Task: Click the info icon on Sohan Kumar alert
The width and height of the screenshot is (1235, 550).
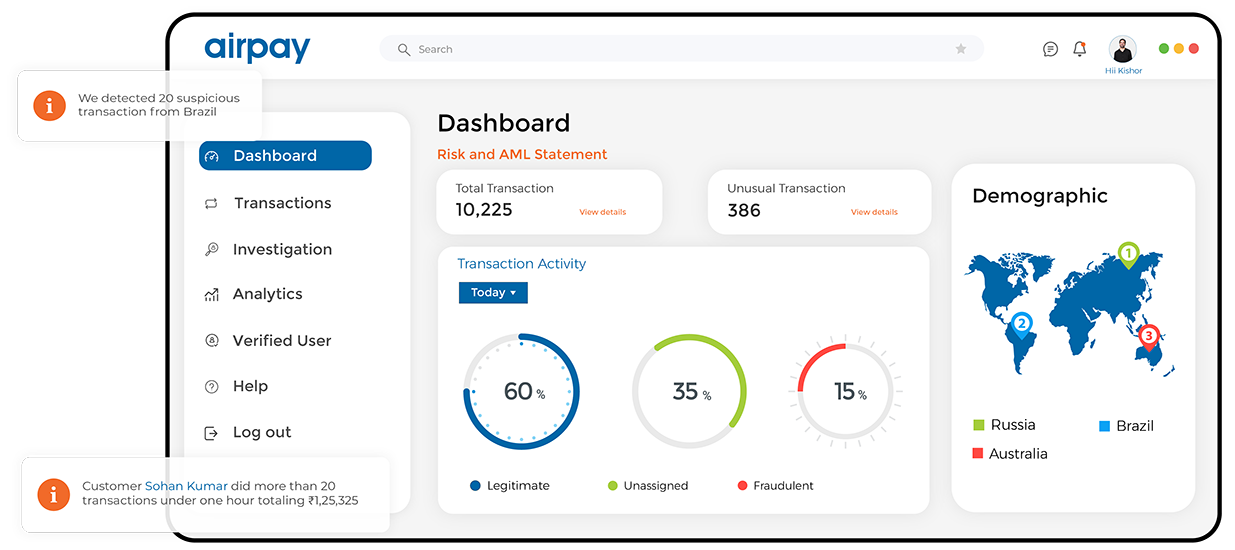Action: tap(53, 494)
